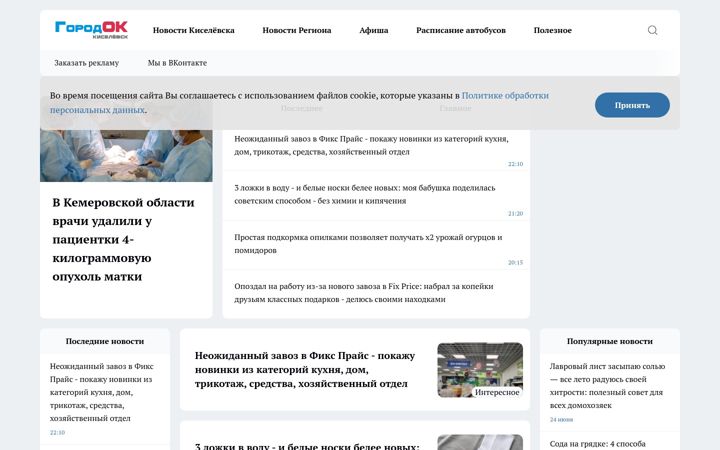Open bold card headline Неожиданный завоз в Фикс Прайс
Image resolution: width=720 pixels, height=450 pixels.
304,370
